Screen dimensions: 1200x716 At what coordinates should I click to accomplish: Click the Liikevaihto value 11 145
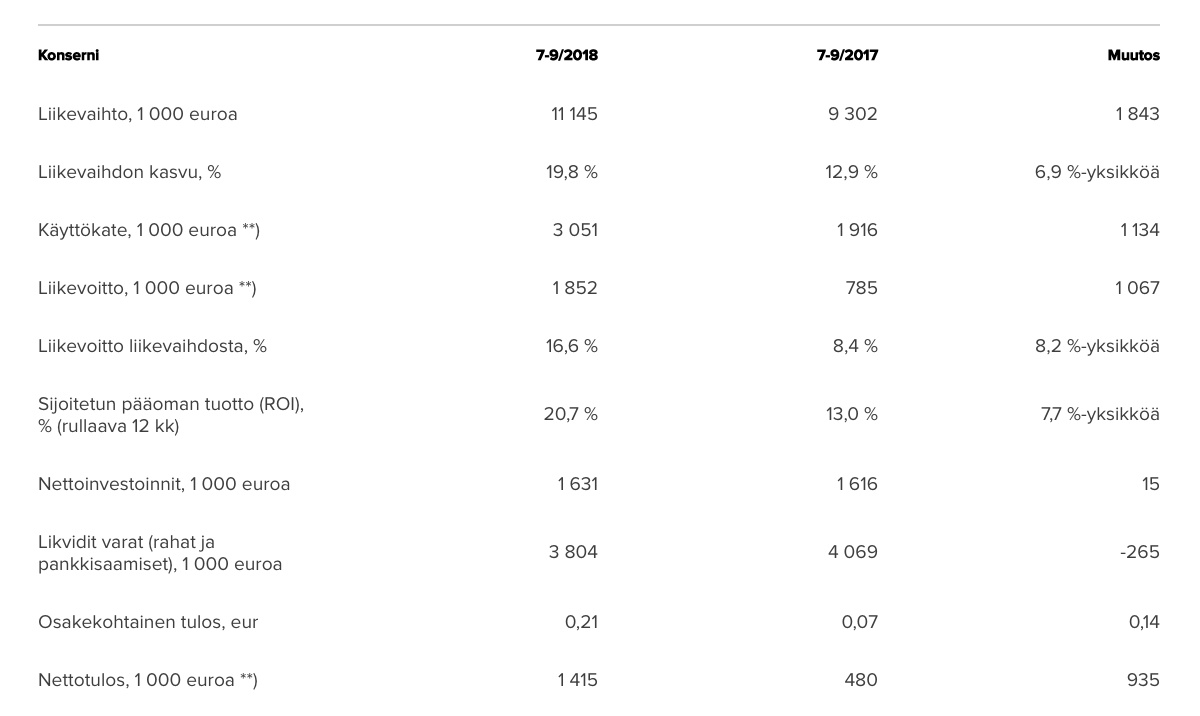pos(574,114)
